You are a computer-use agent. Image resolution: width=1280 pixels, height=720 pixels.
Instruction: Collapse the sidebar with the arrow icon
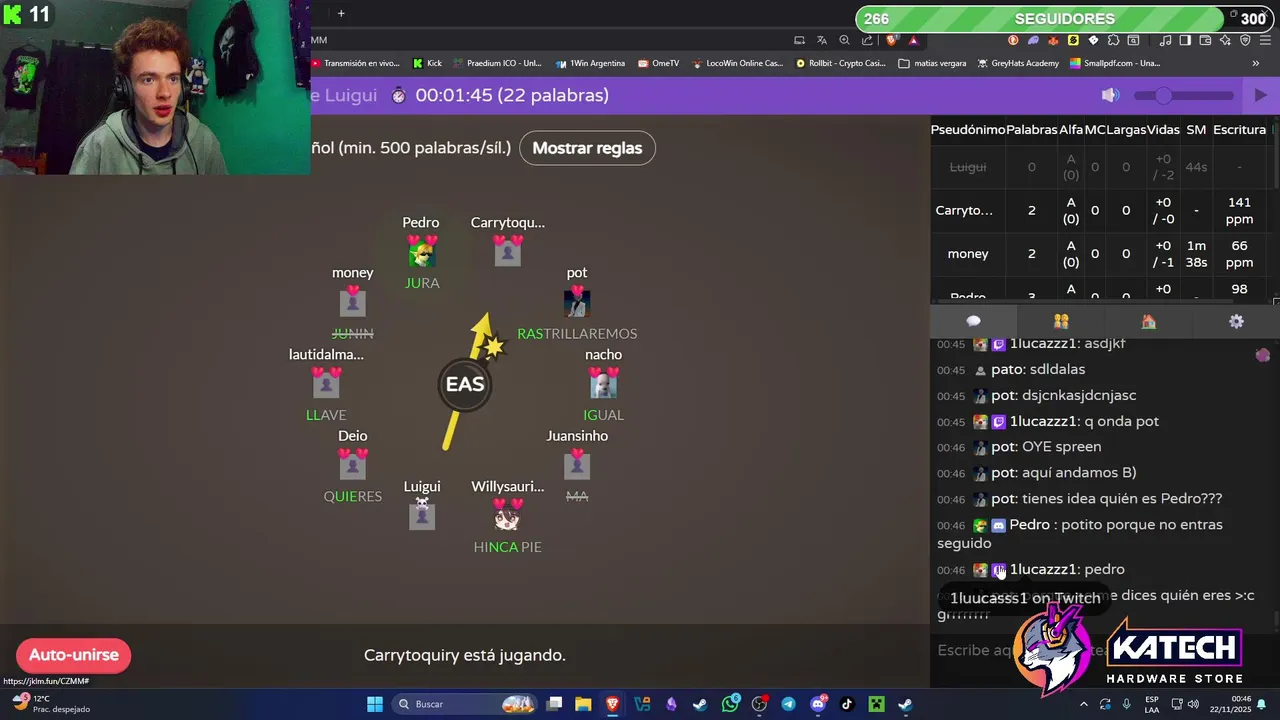pos(1260,95)
